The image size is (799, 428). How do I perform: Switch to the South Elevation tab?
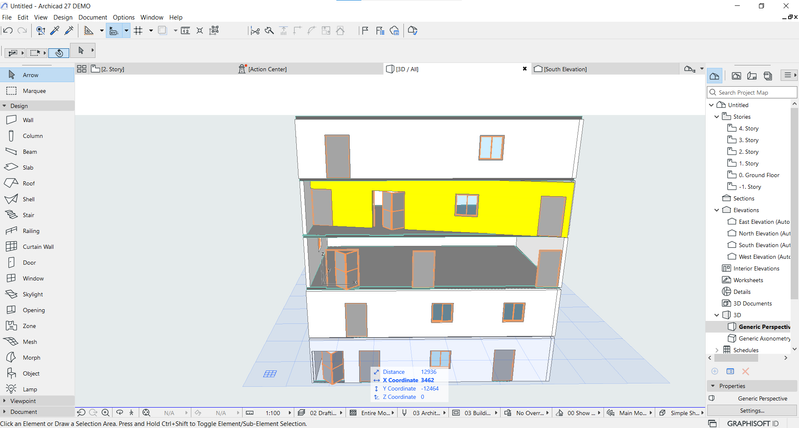[x=565, y=69]
